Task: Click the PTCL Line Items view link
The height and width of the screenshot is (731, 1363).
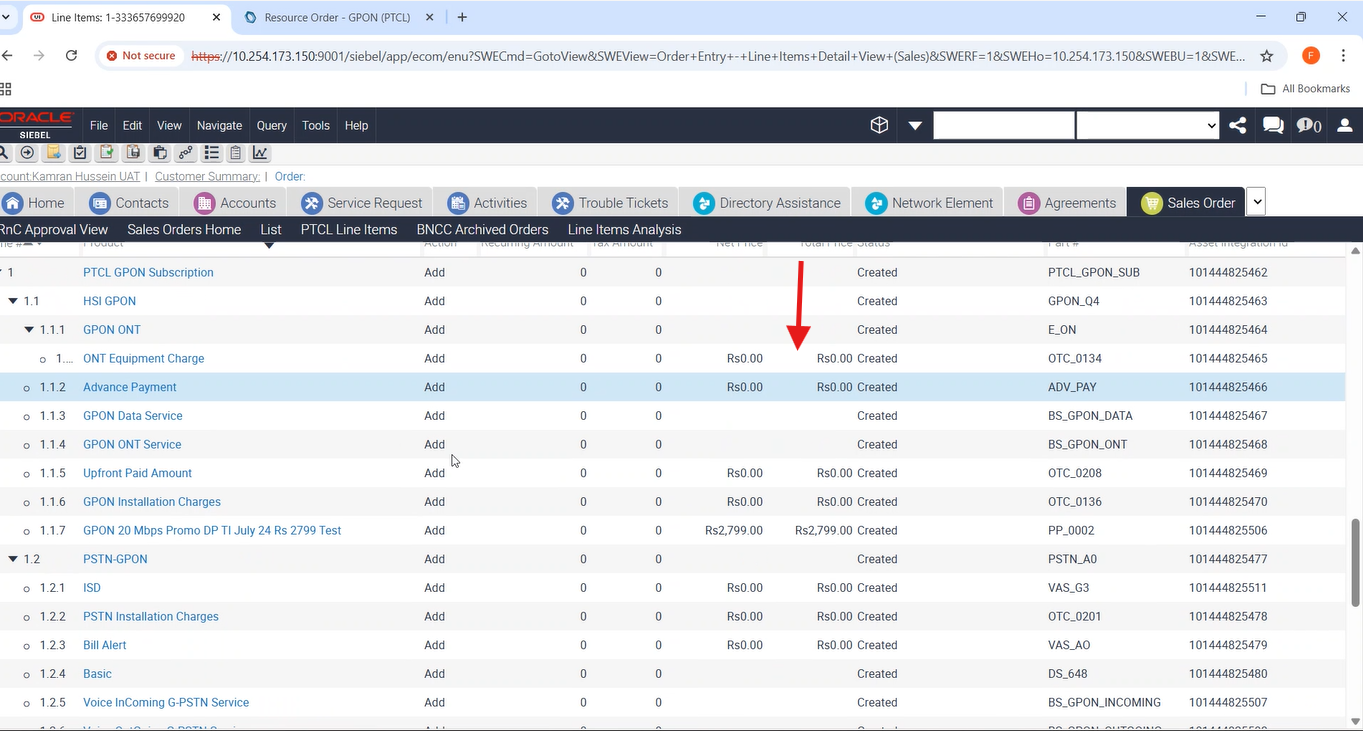Action: [x=349, y=229]
